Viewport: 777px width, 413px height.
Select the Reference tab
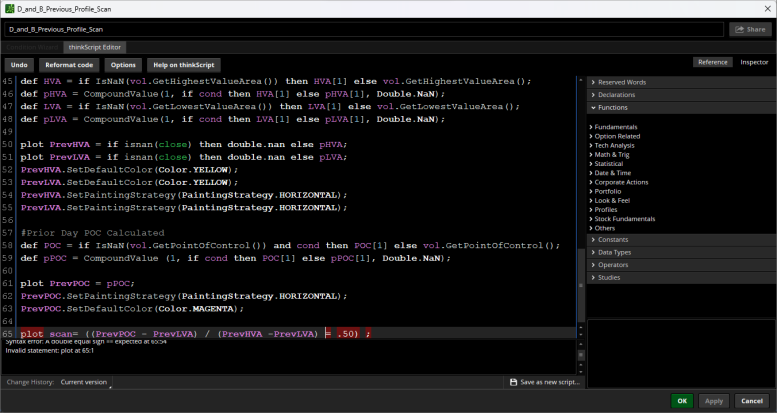click(712, 62)
